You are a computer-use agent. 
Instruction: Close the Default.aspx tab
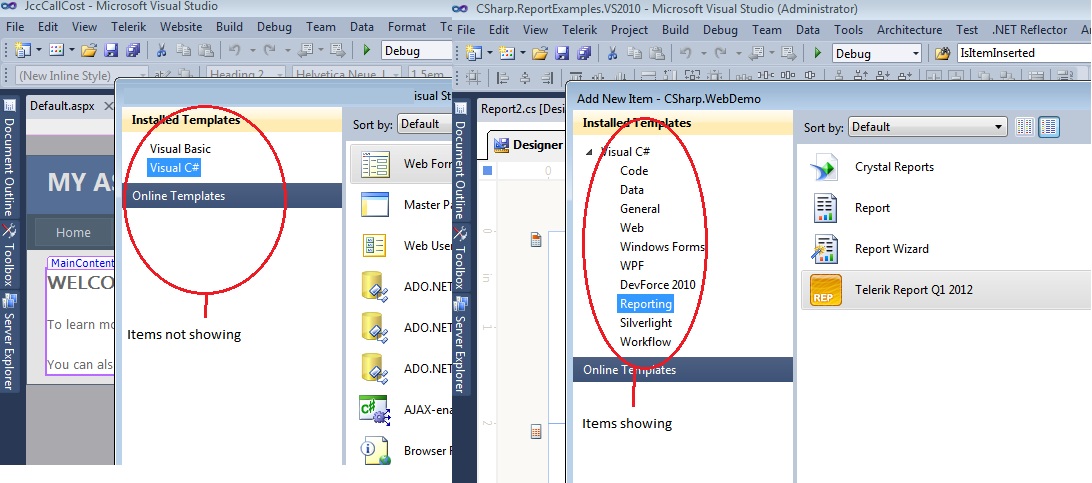click(x=108, y=106)
